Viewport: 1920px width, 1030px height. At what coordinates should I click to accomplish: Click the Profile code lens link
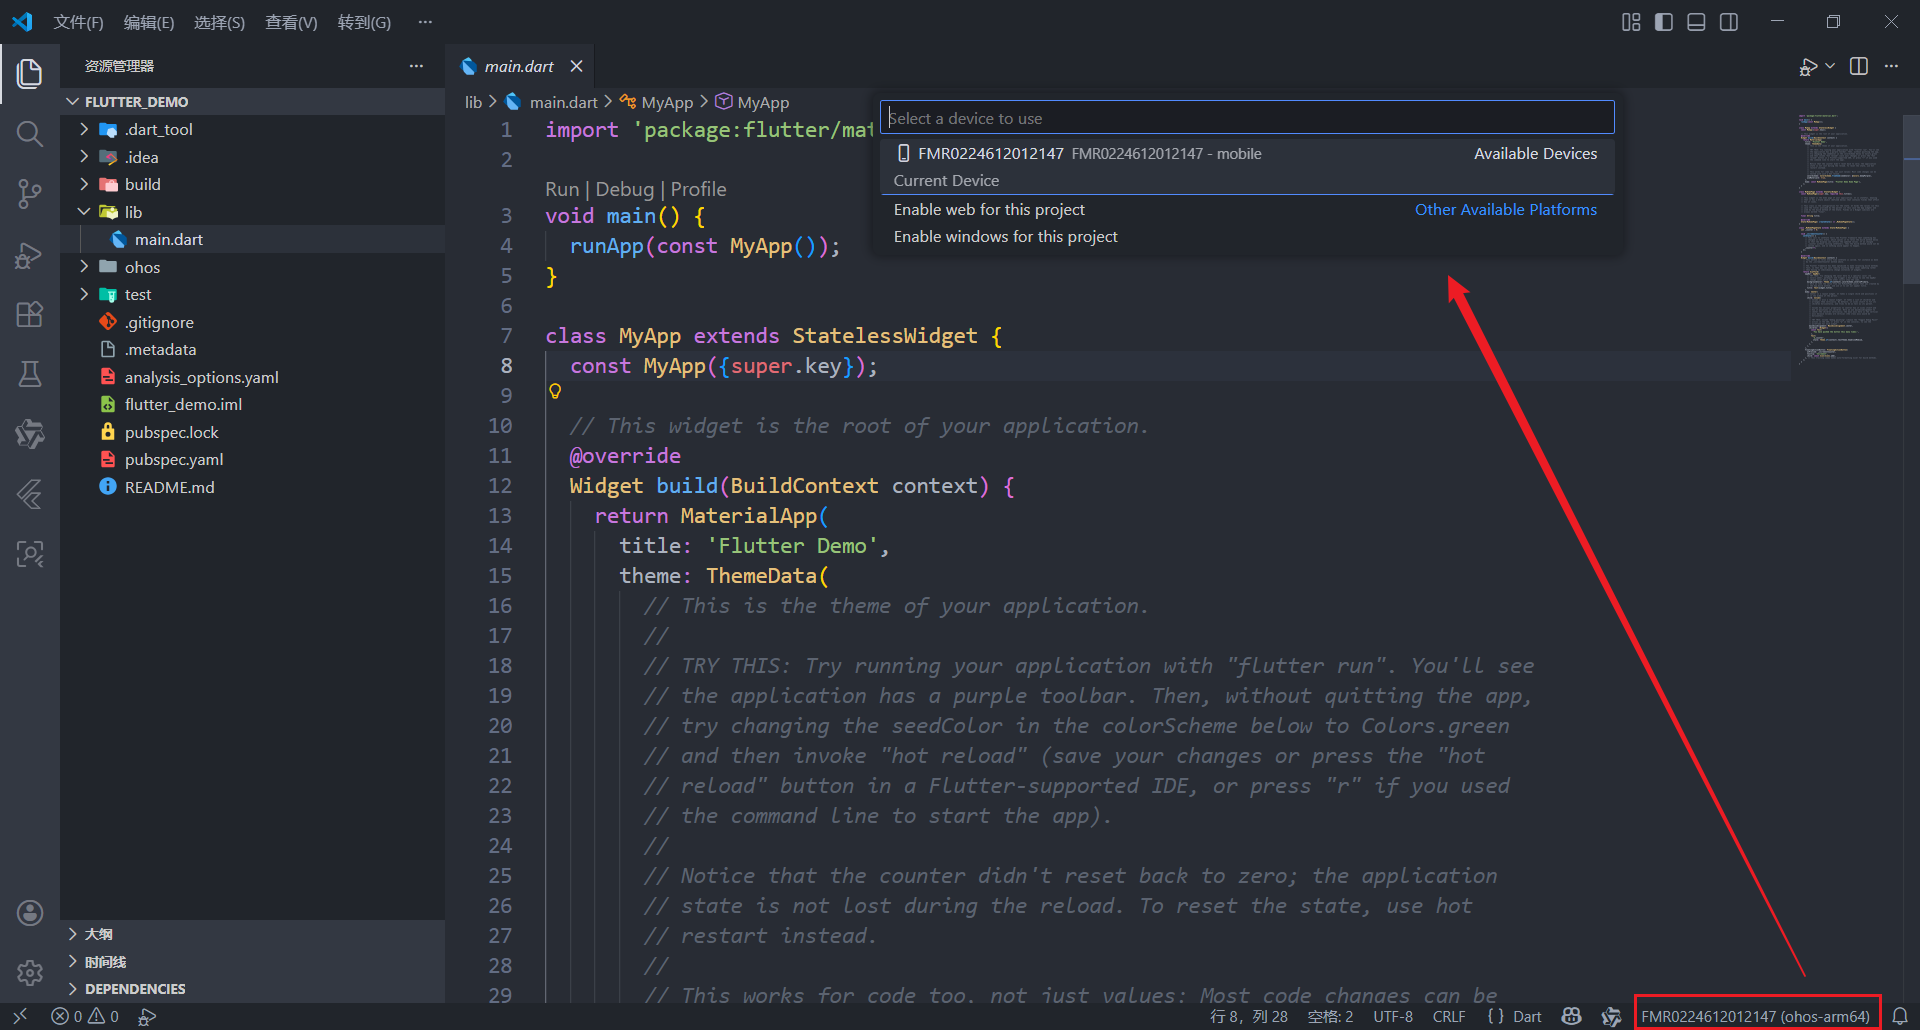(698, 189)
